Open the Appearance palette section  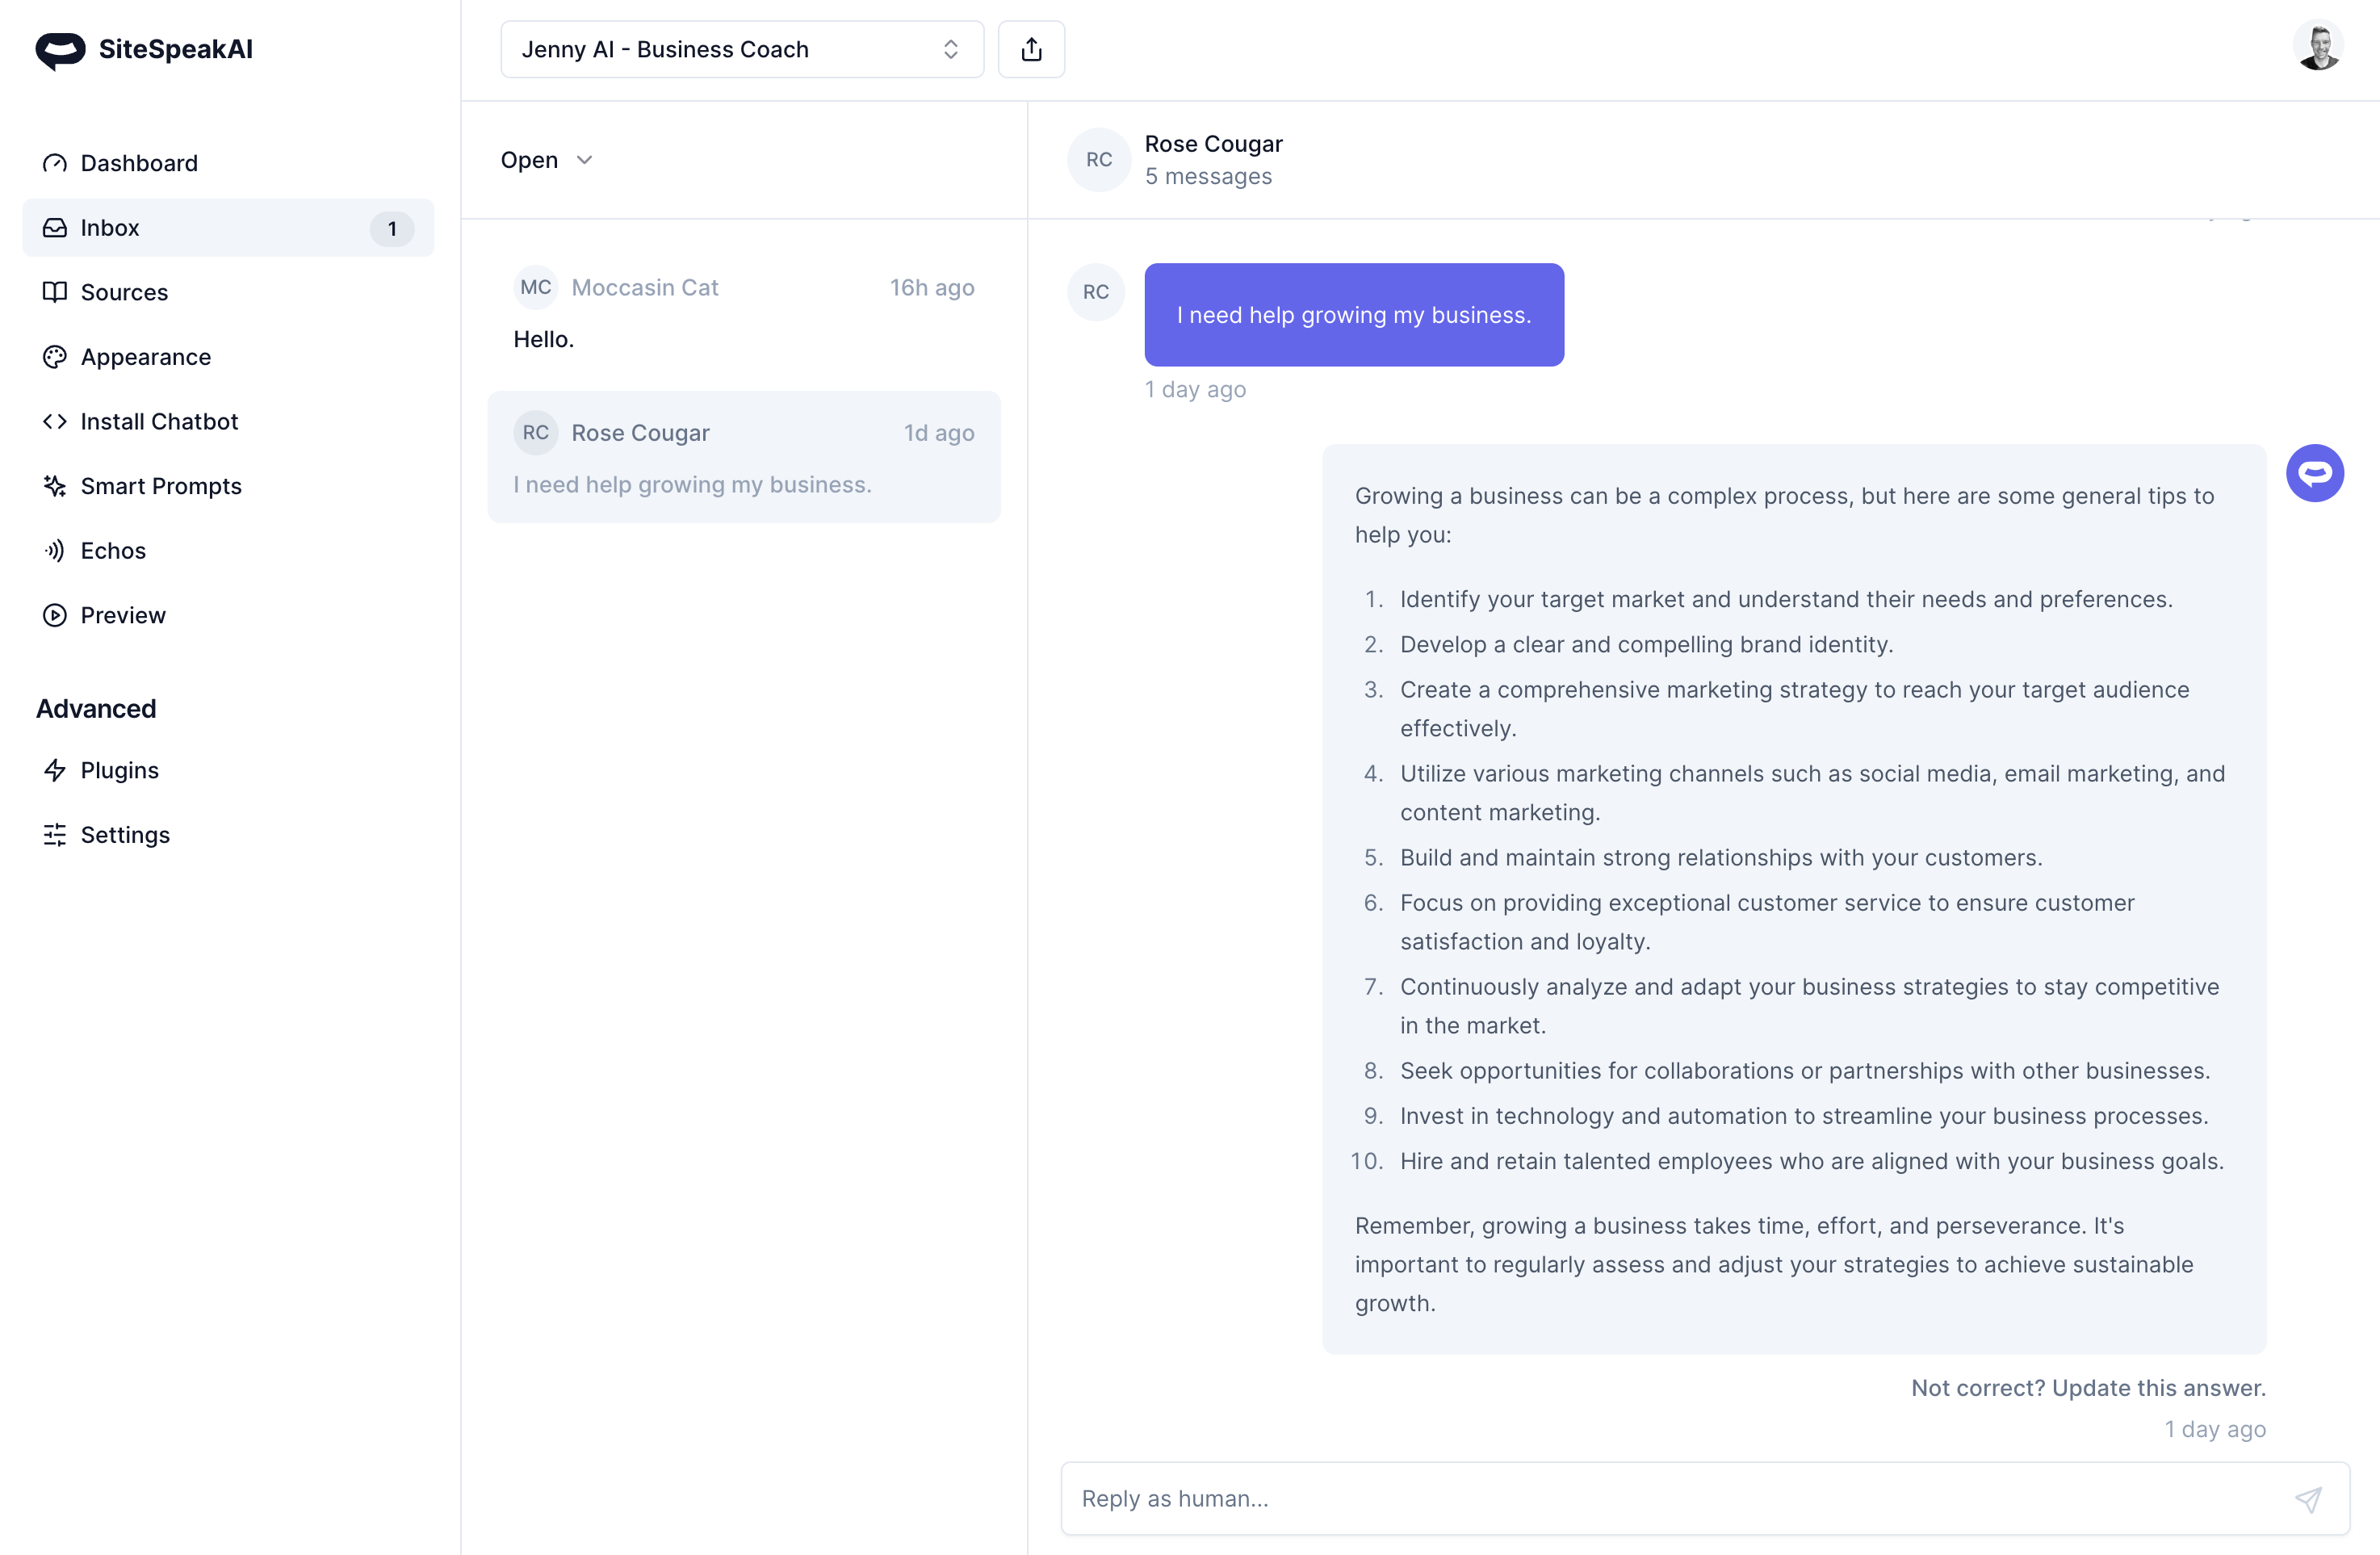coord(145,357)
